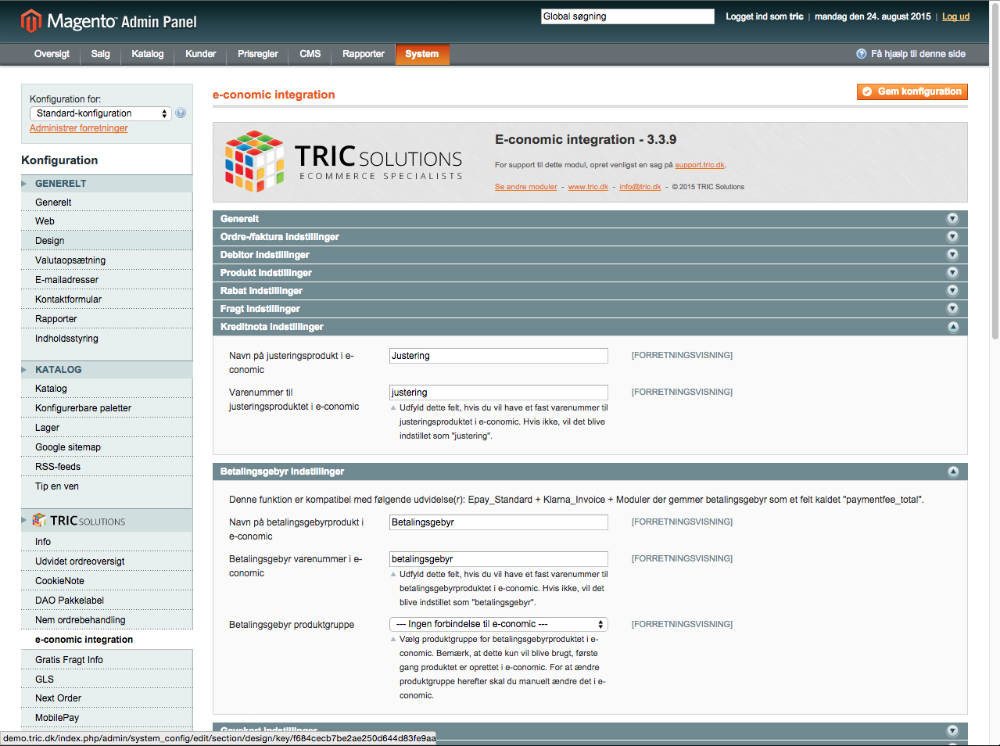Click the expand arrow on Generelt panel header
The height and width of the screenshot is (746, 1000).
[x=952, y=218]
